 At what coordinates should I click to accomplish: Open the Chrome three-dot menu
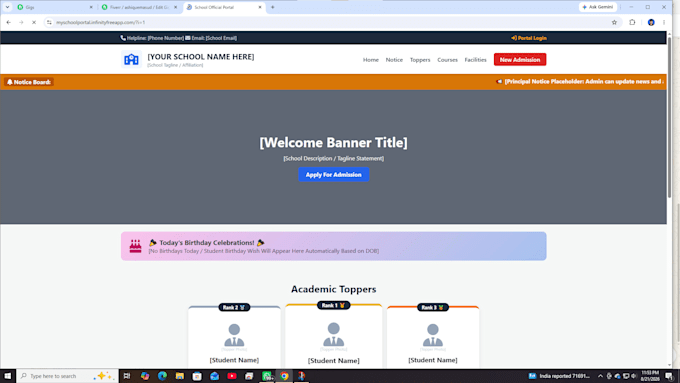[664, 22]
